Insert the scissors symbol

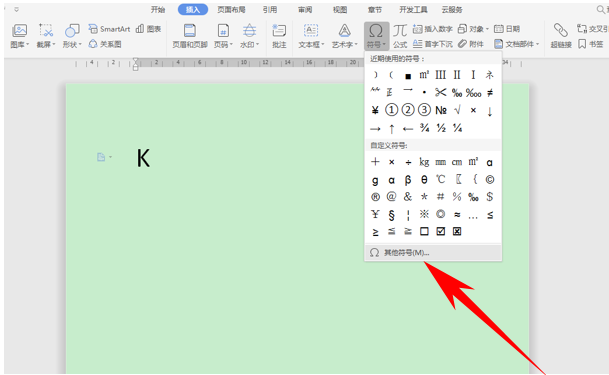tap(440, 92)
